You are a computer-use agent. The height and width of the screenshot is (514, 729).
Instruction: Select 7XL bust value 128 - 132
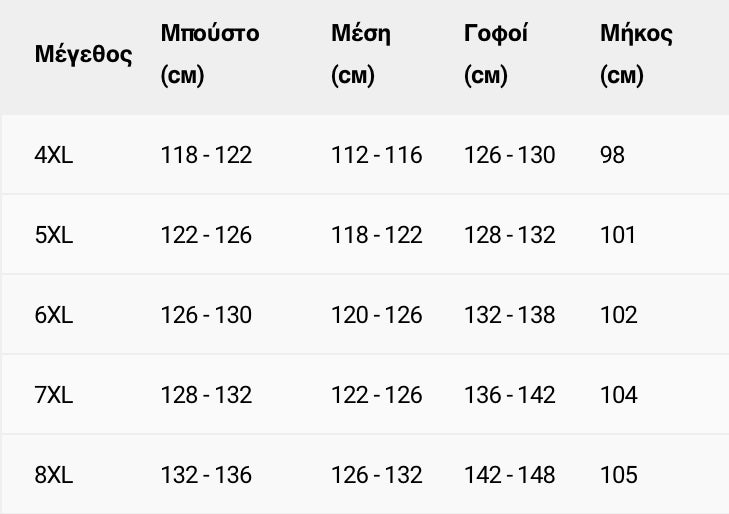click(x=206, y=395)
